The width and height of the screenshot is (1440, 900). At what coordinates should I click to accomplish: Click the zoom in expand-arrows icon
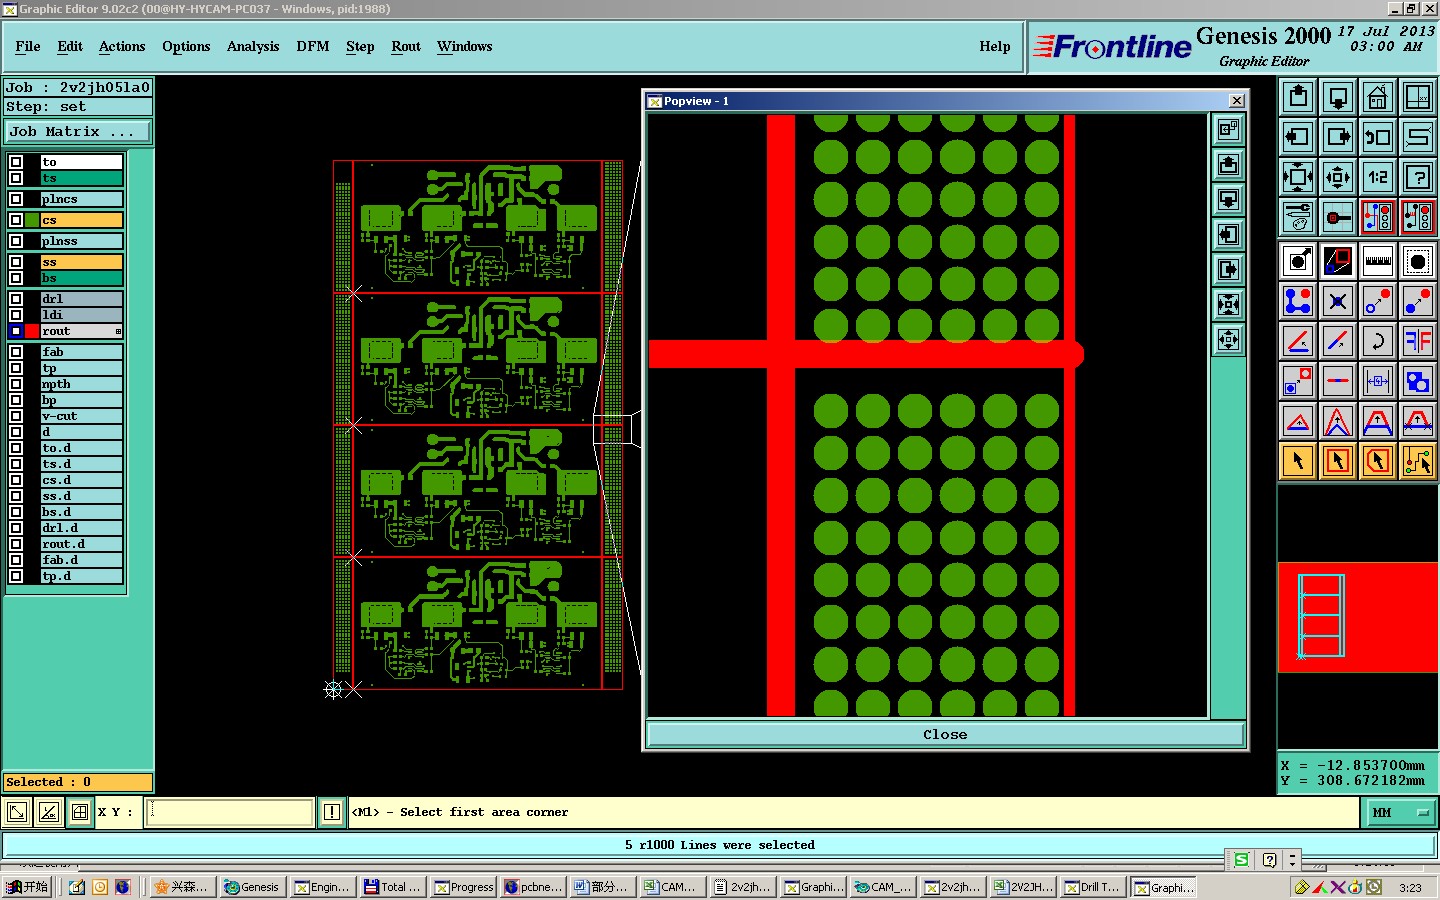(x=1298, y=177)
